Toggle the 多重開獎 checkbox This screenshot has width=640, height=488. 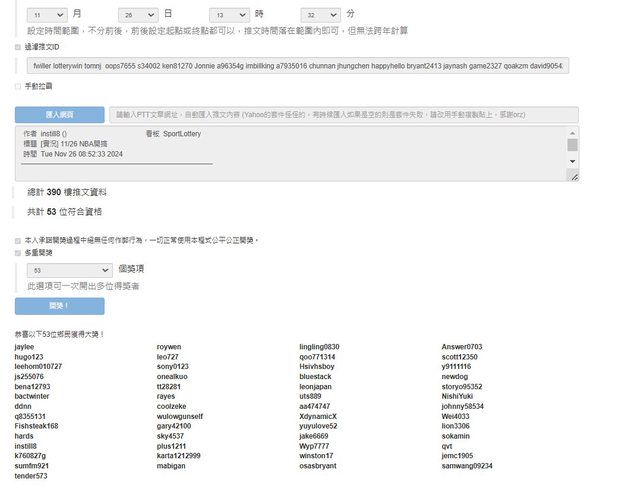(18, 253)
